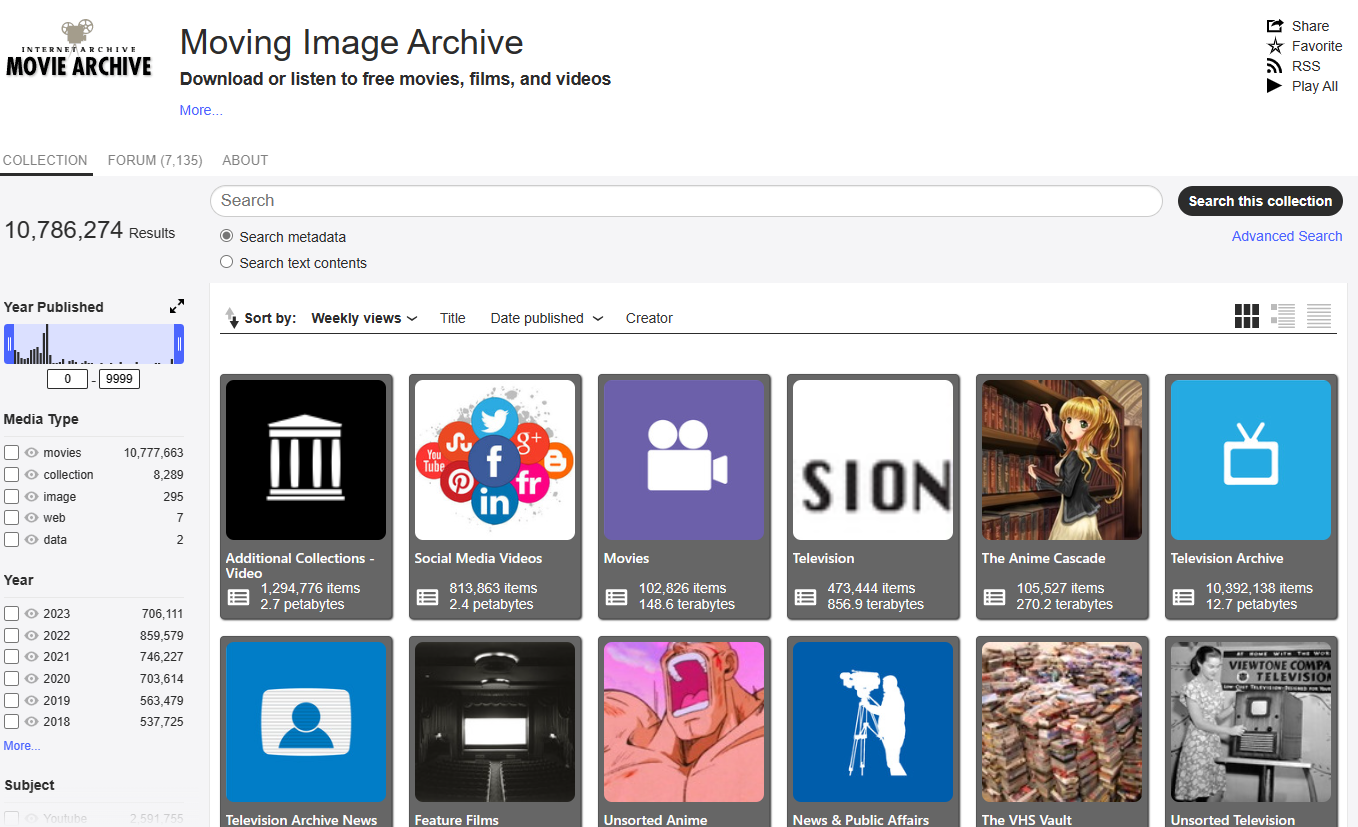Click the Share arrow icon

click(x=1275, y=26)
